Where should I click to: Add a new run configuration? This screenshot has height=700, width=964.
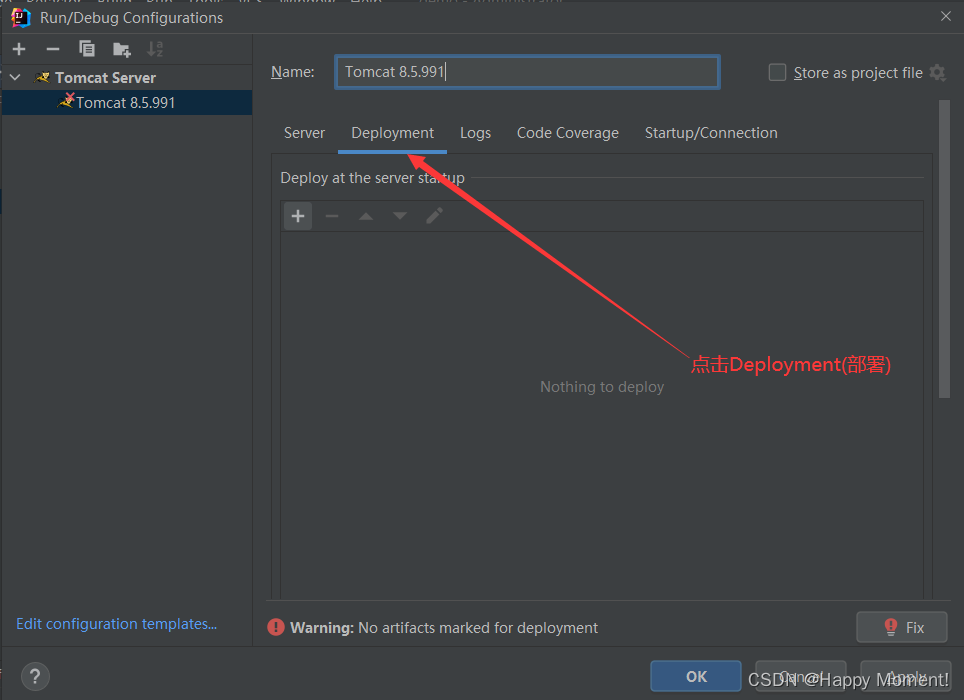(x=19, y=49)
